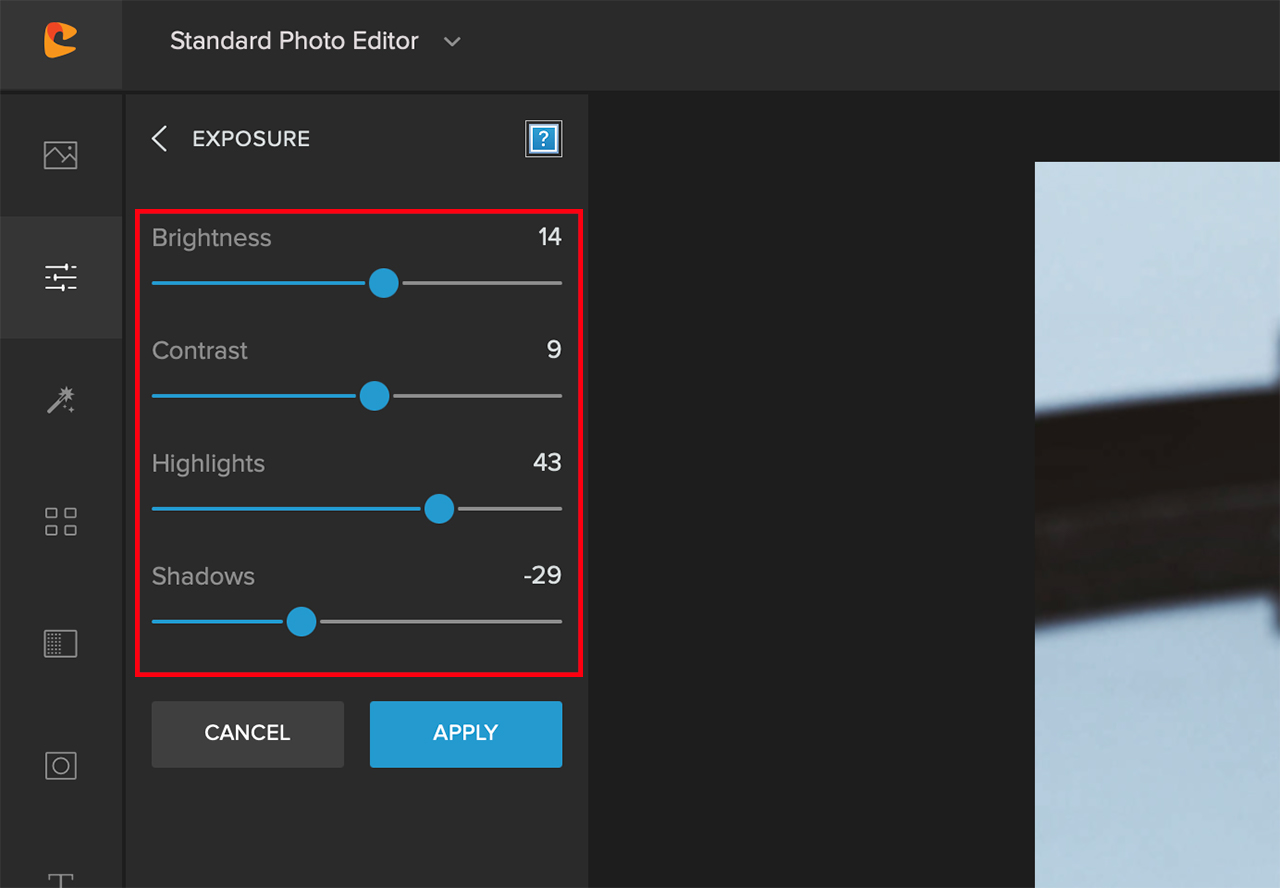Click the Brightness slider handle
This screenshot has height=888, width=1280.
coord(384,283)
